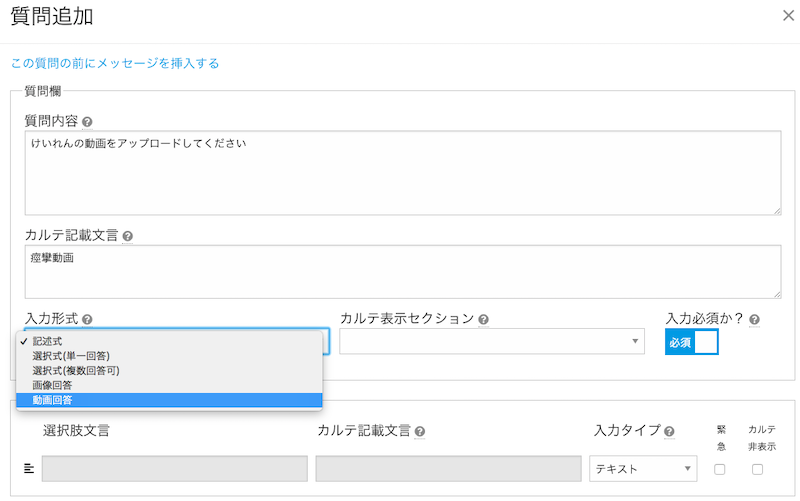
Task: Open the 入力タイプ テキスト dropdown
Action: click(x=643, y=469)
